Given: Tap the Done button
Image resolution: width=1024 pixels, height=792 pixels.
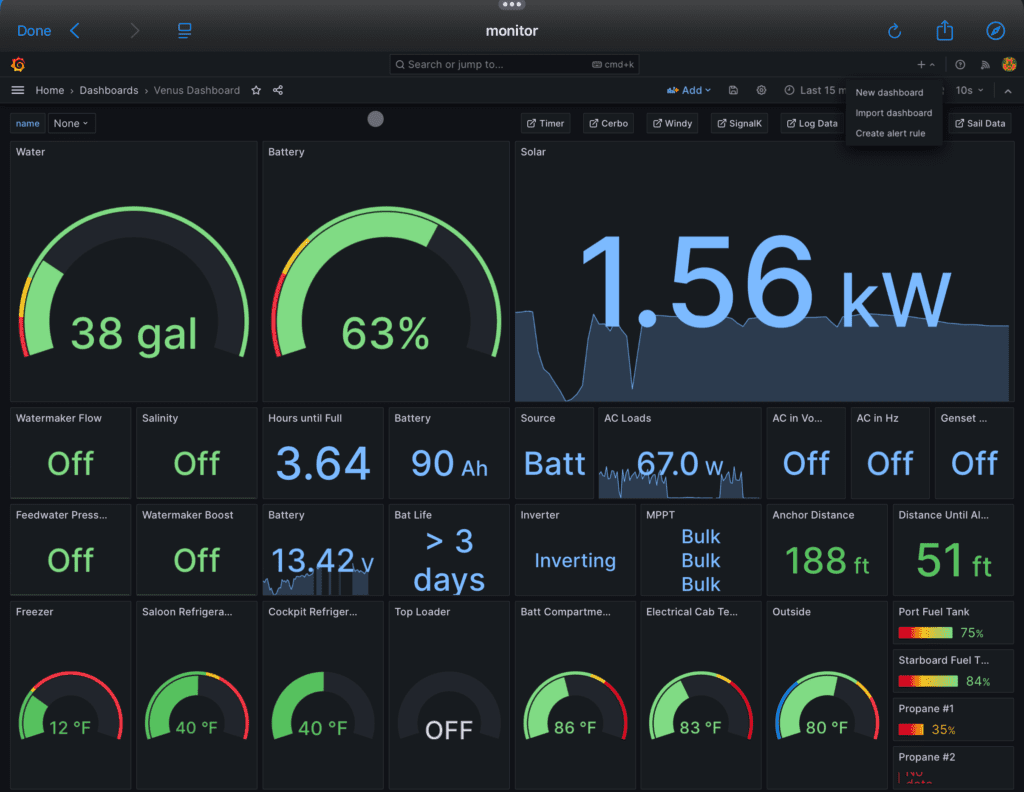Looking at the screenshot, I should click(34, 31).
